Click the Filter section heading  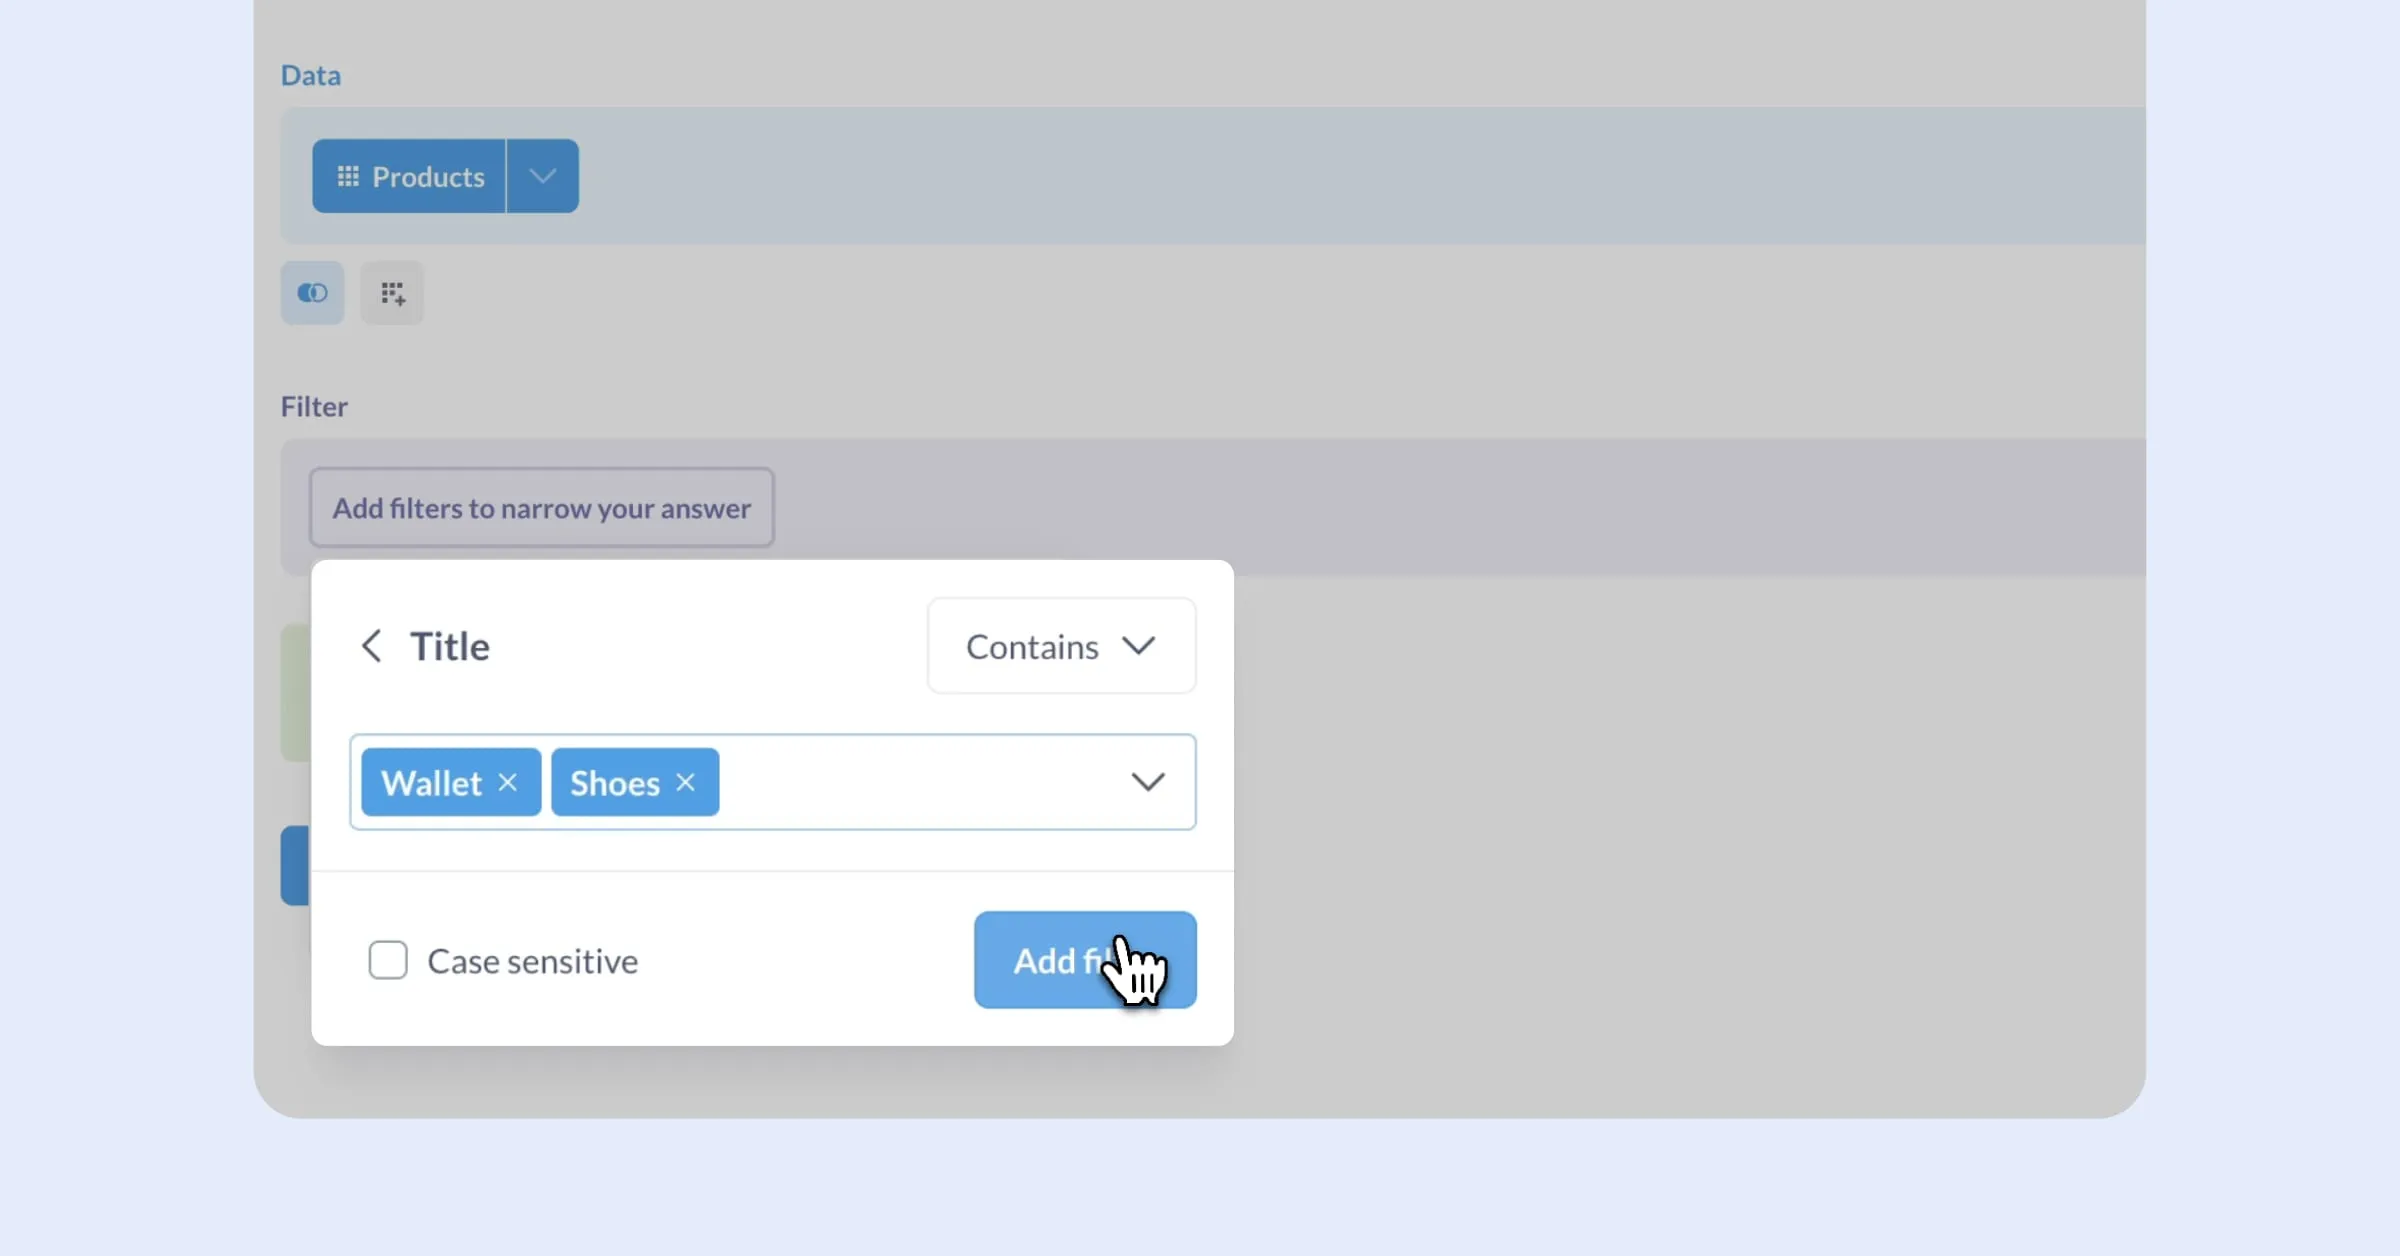tap(314, 406)
